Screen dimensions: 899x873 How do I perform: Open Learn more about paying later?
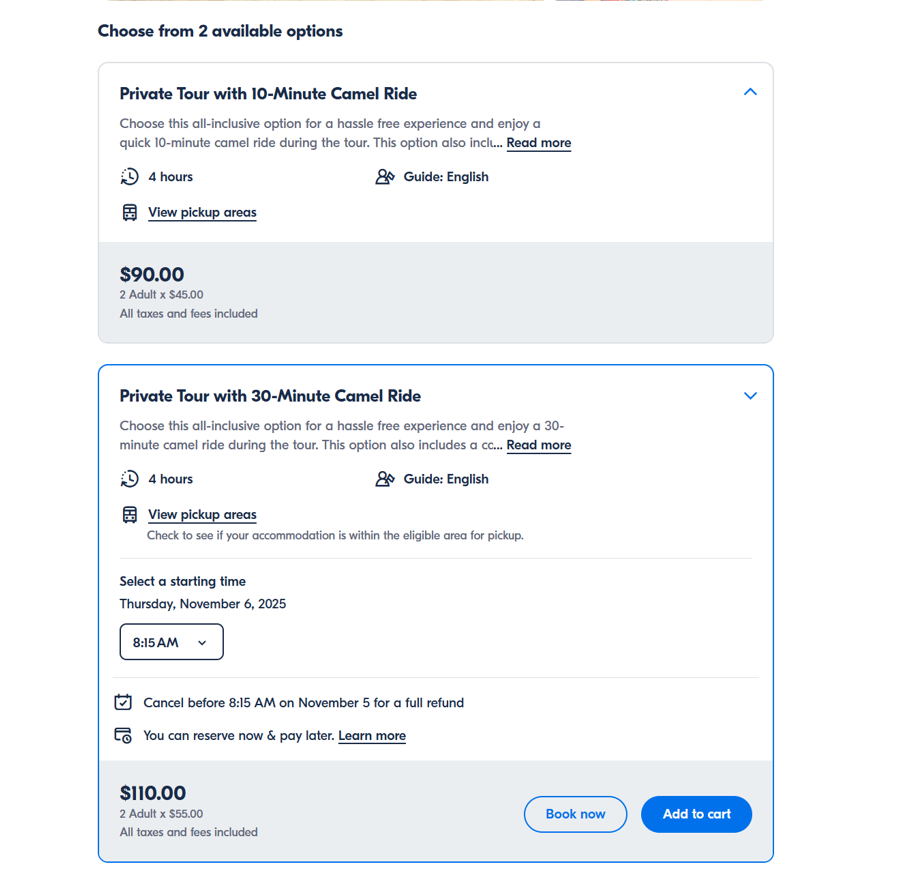click(x=372, y=736)
